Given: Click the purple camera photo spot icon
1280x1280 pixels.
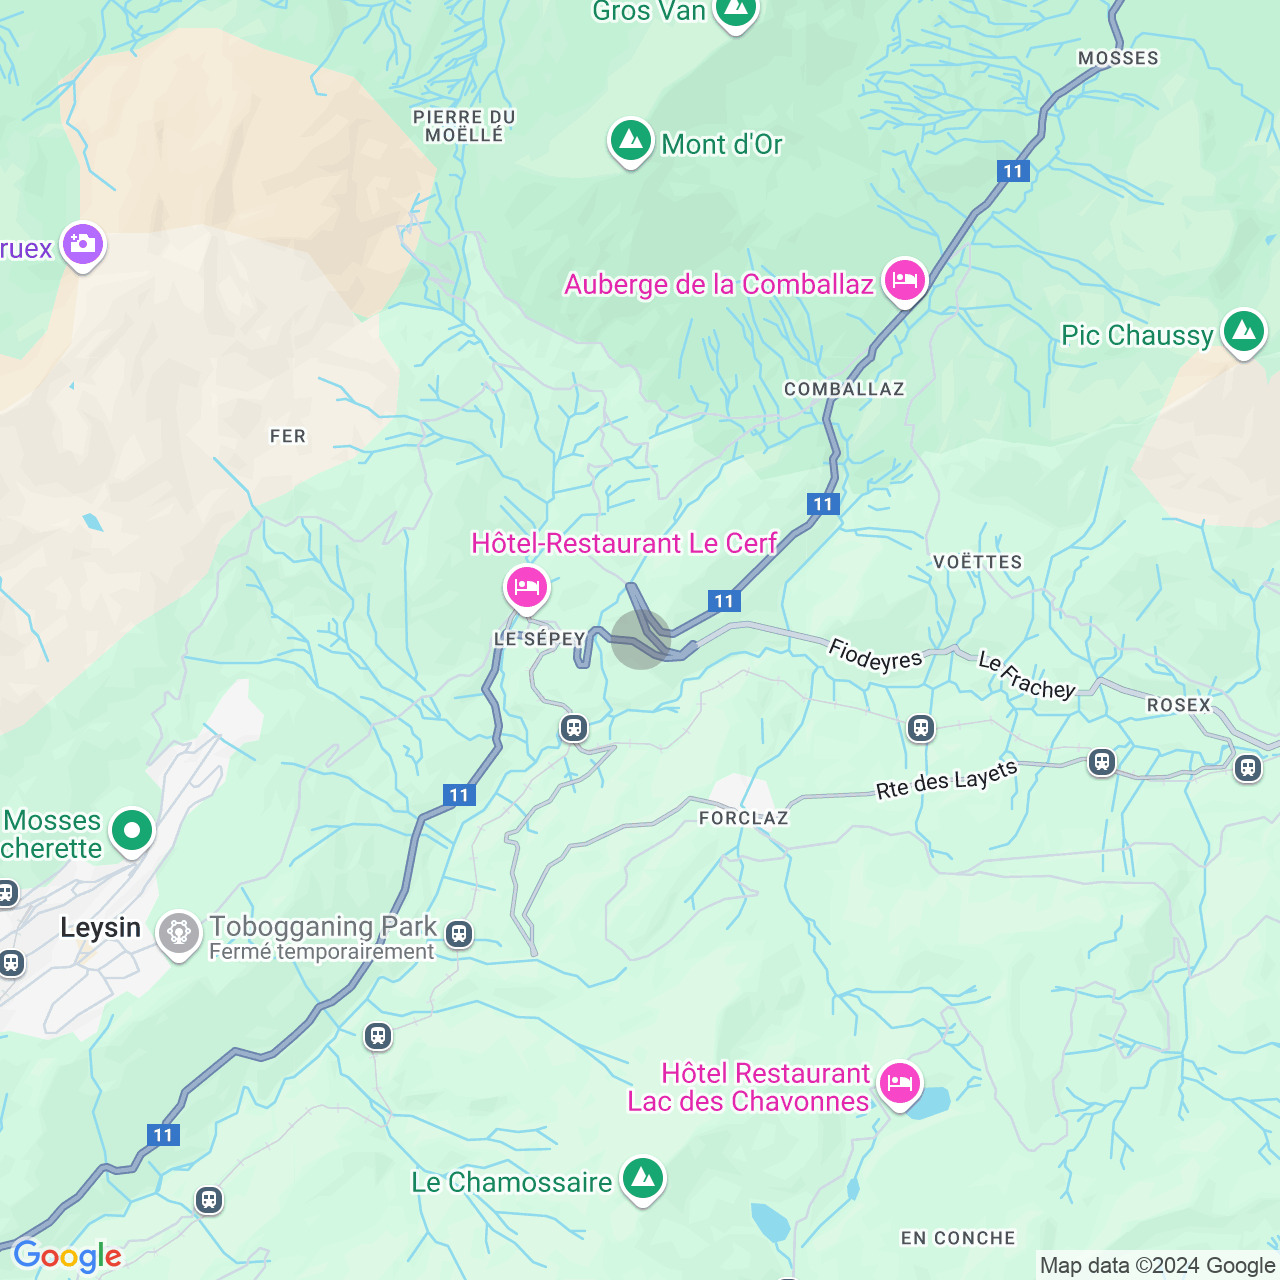Looking at the screenshot, I should [x=83, y=245].
